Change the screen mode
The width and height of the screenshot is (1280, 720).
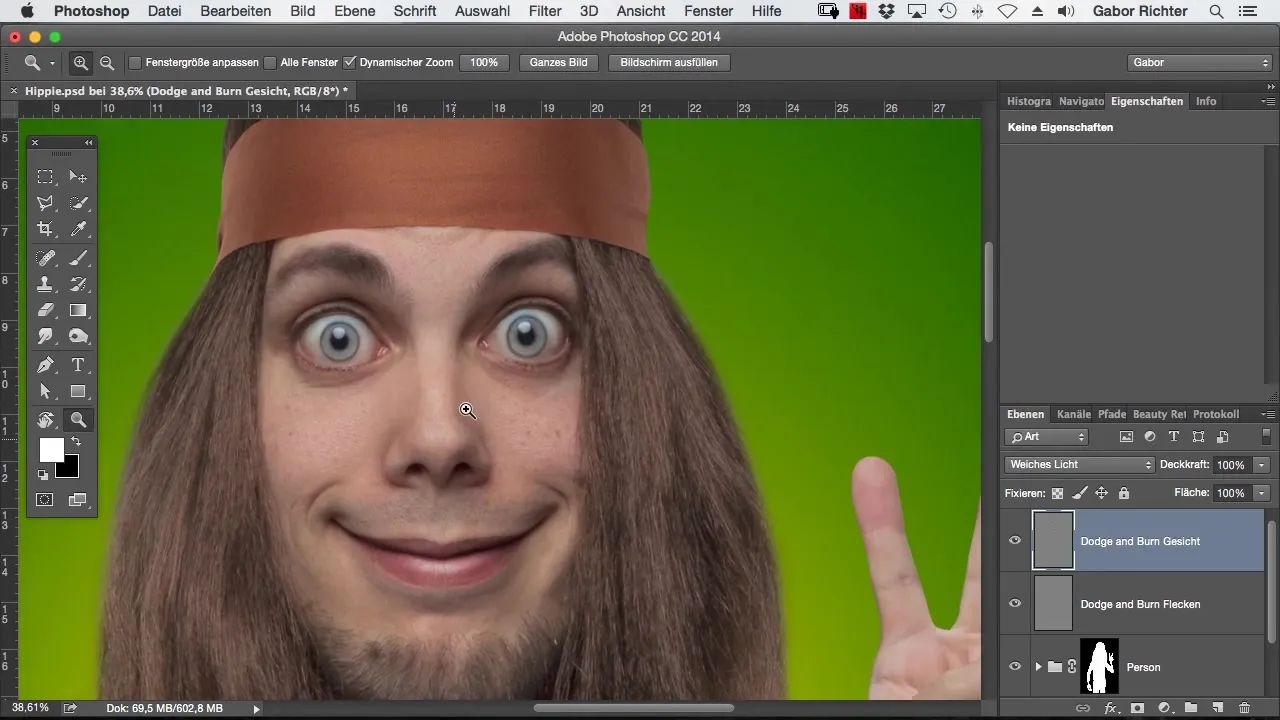point(78,499)
